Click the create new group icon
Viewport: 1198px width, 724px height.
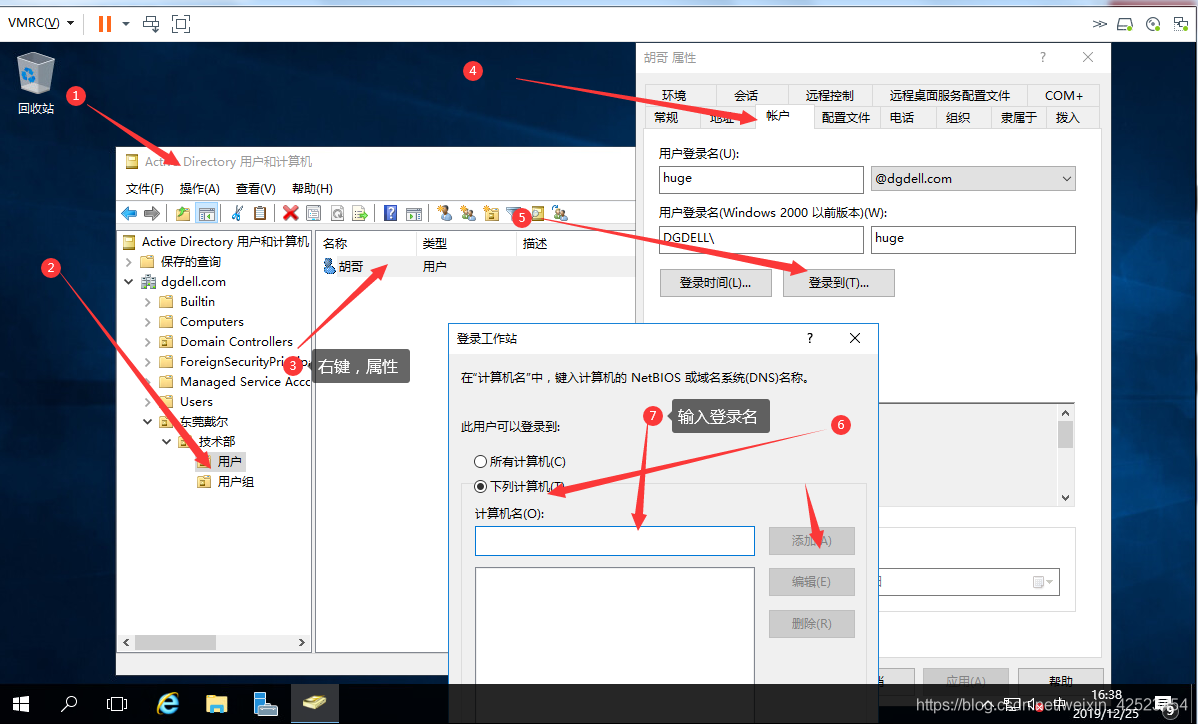468,213
